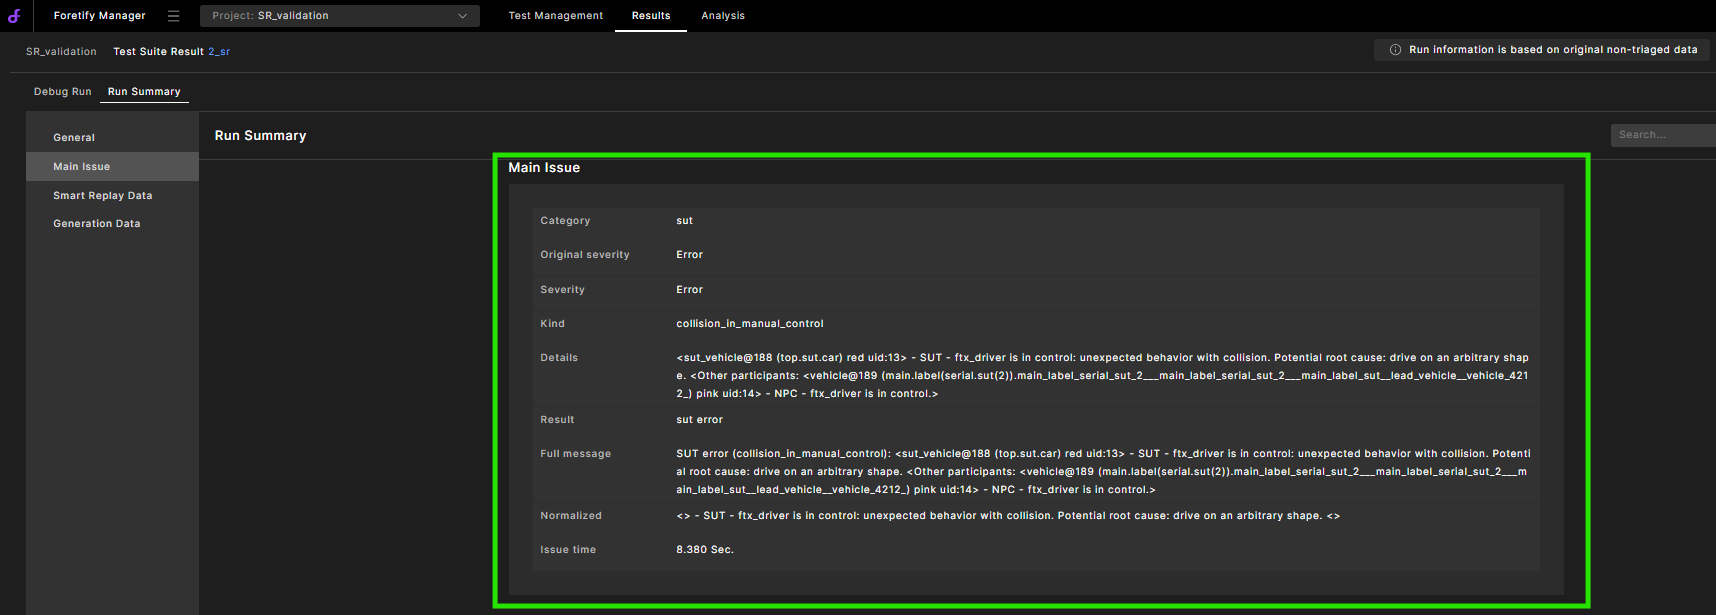The height and width of the screenshot is (615, 1716).
Task: Click the info icon beside run information
Action: (x=1395, y=50)
